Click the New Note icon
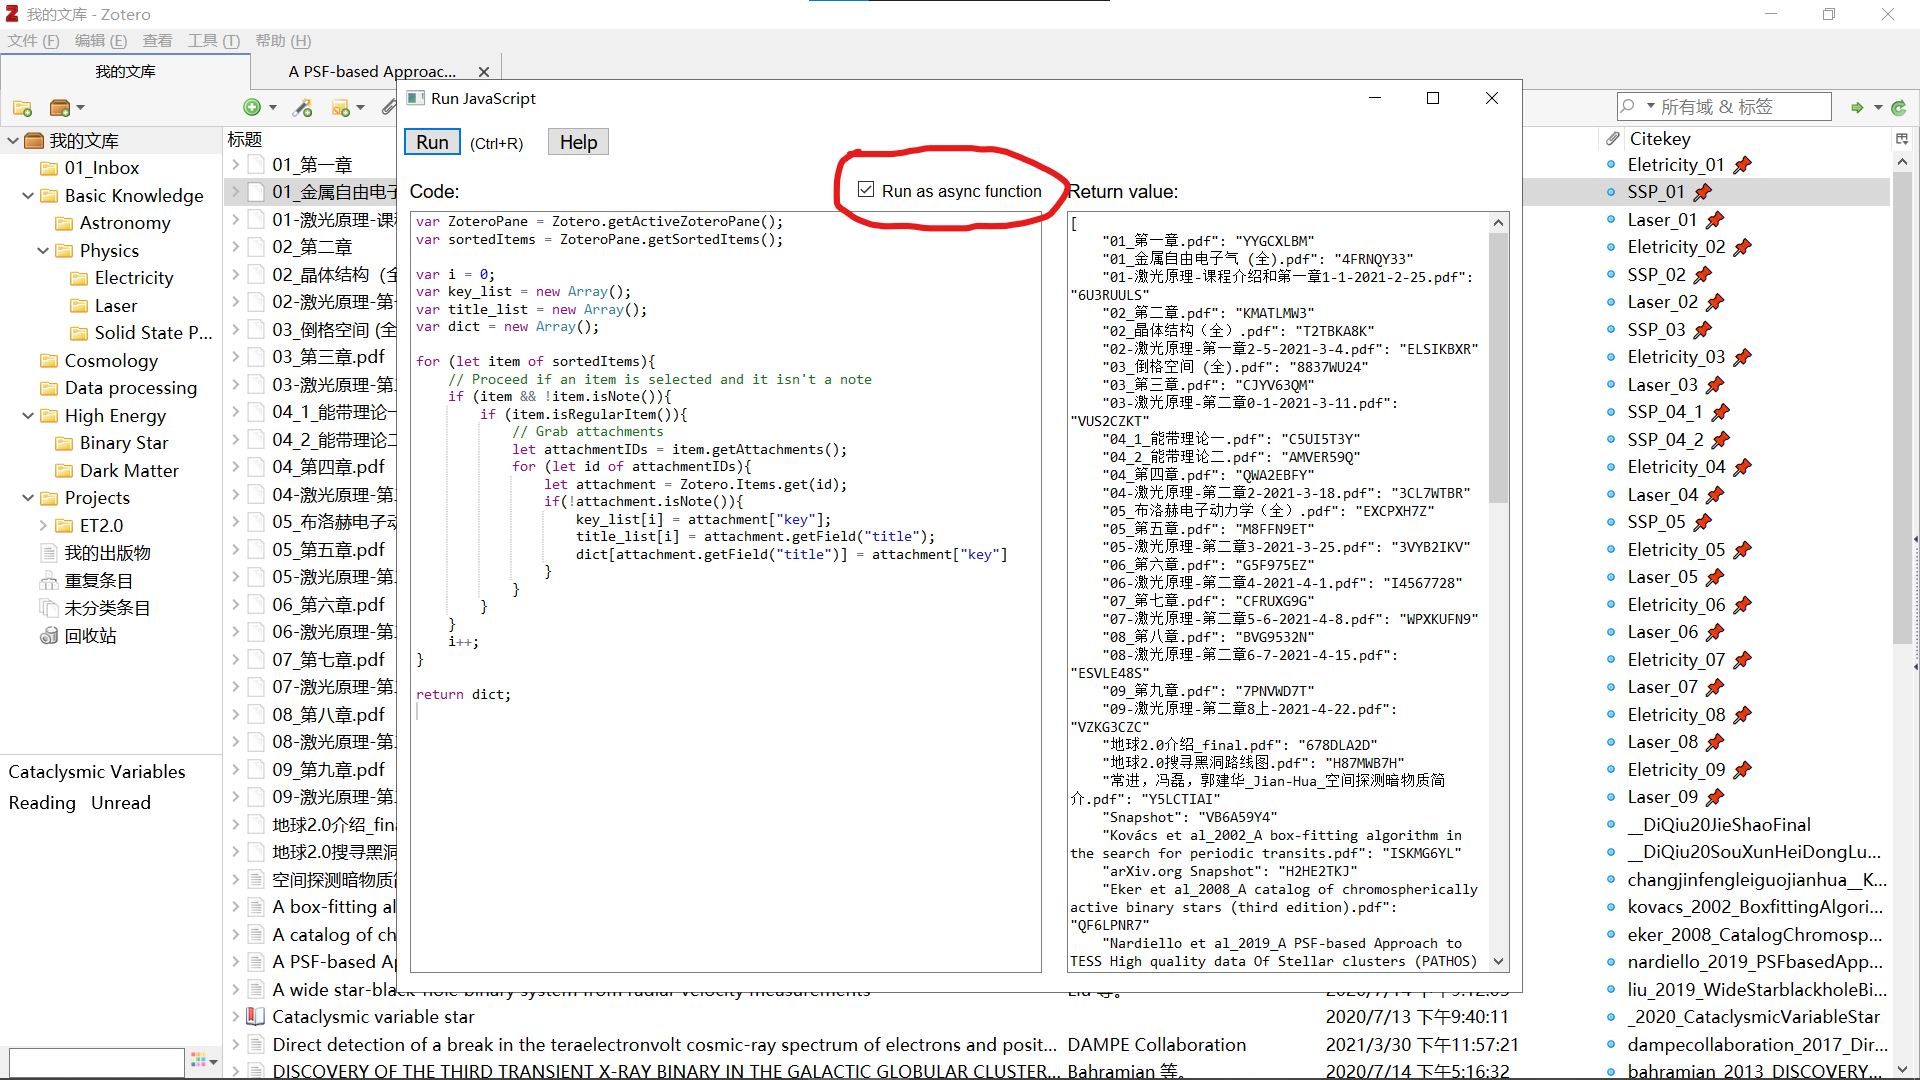Screen dimensions: 1920x1080 [341, 108]
